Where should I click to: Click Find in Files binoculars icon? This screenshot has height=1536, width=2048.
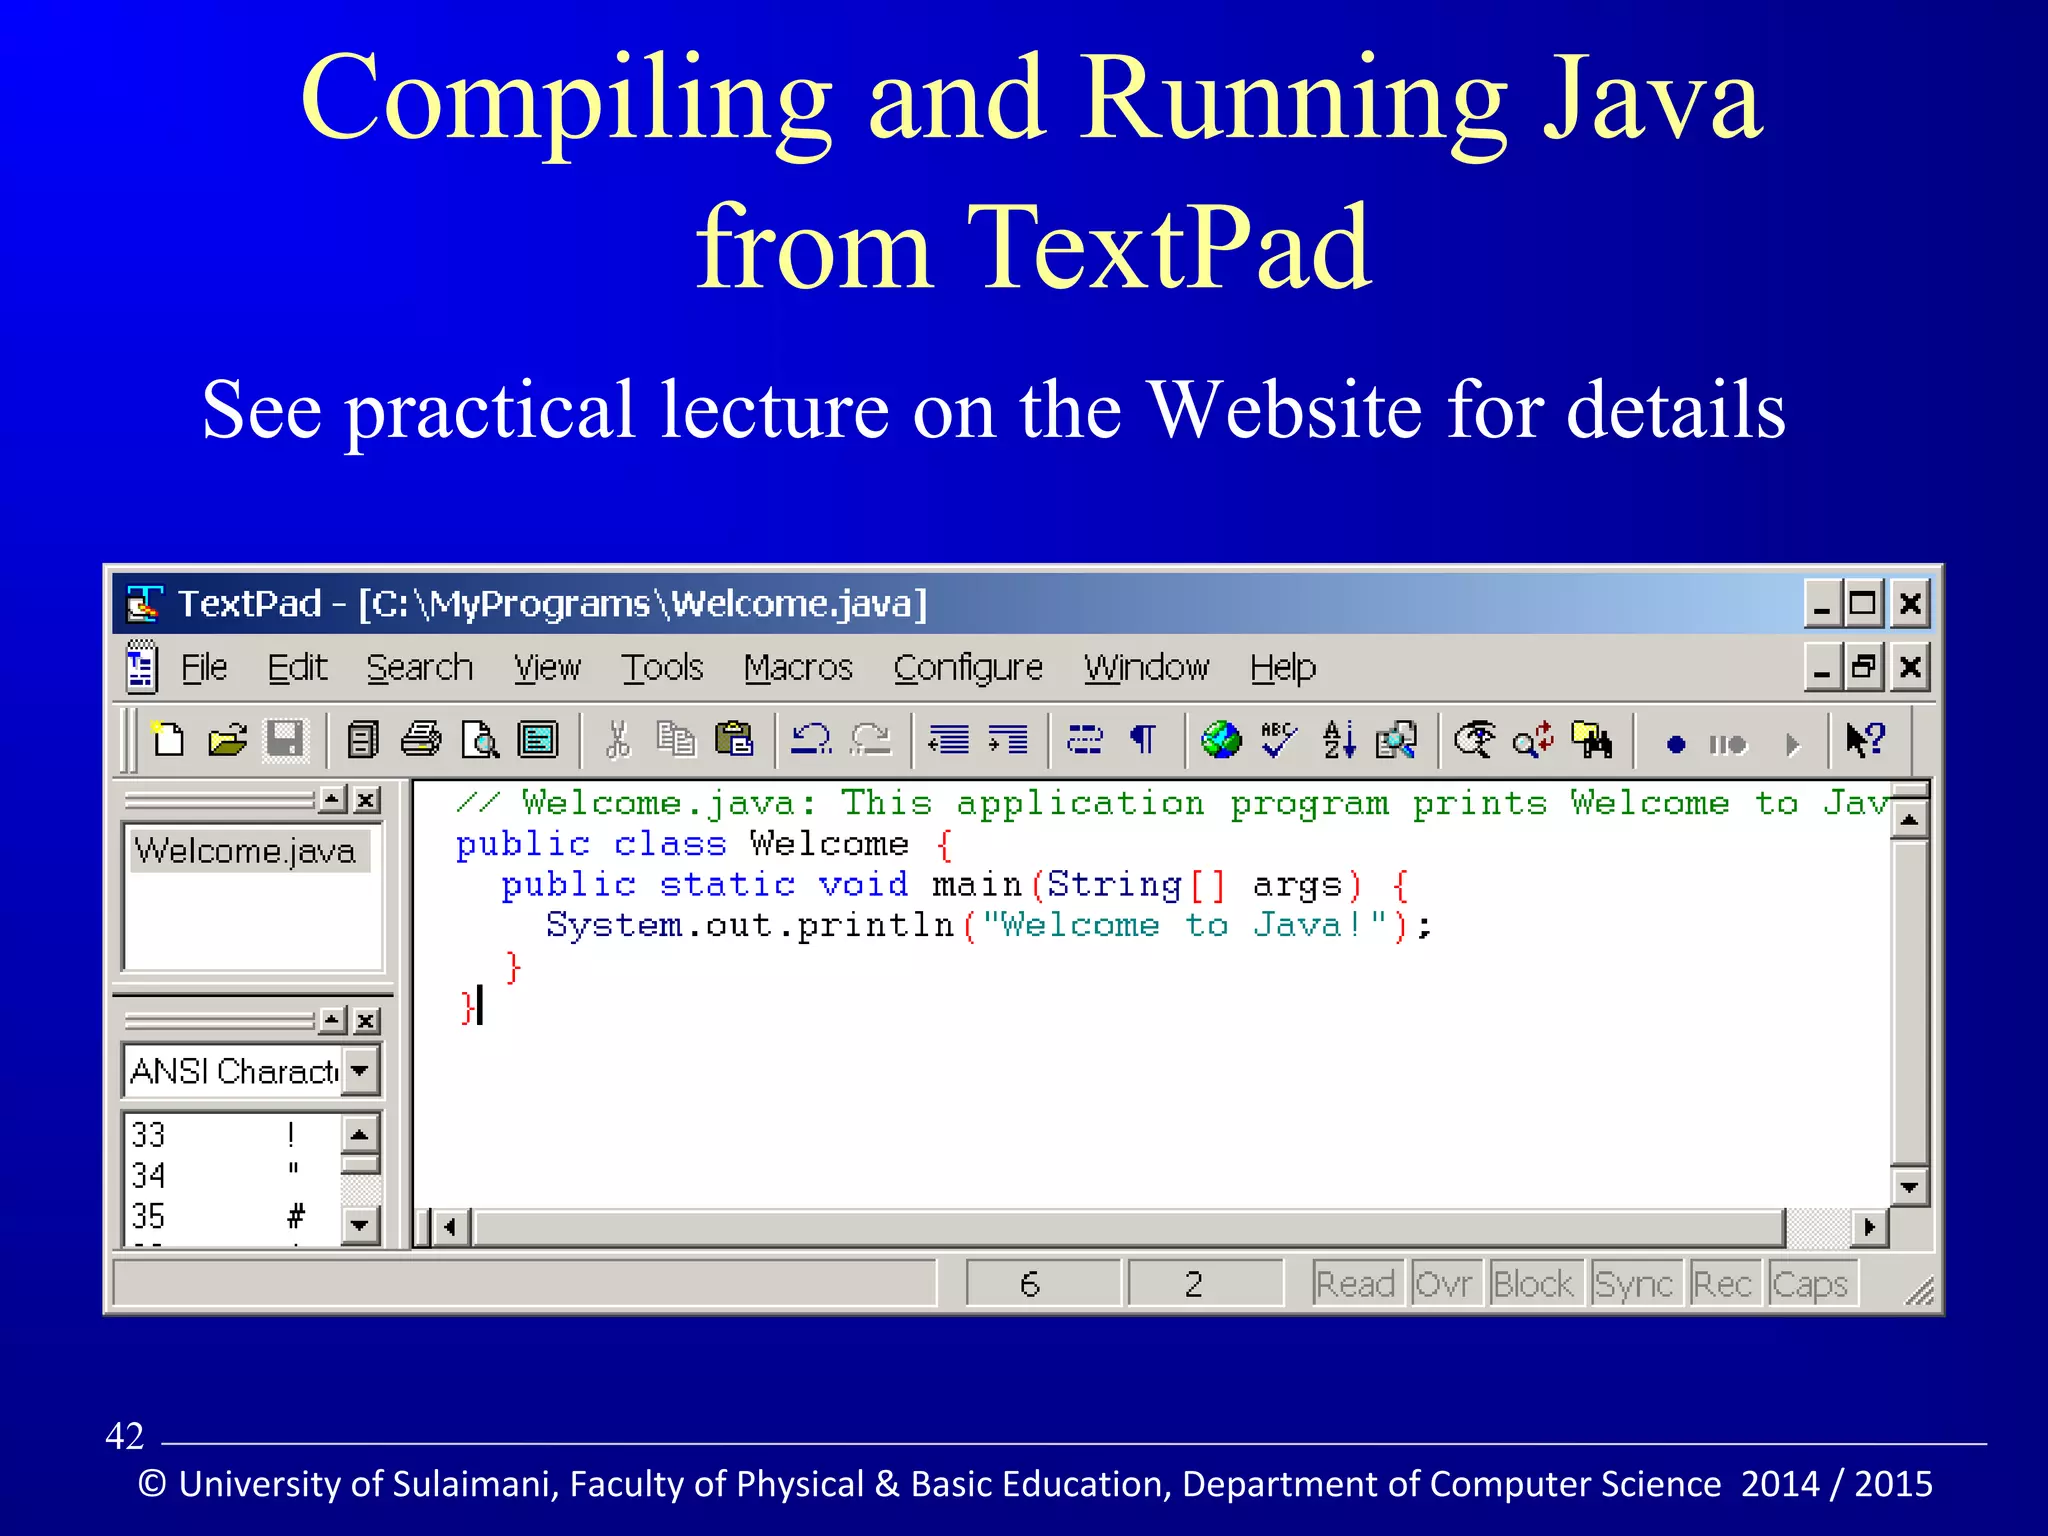click(x=1592, y=740)
